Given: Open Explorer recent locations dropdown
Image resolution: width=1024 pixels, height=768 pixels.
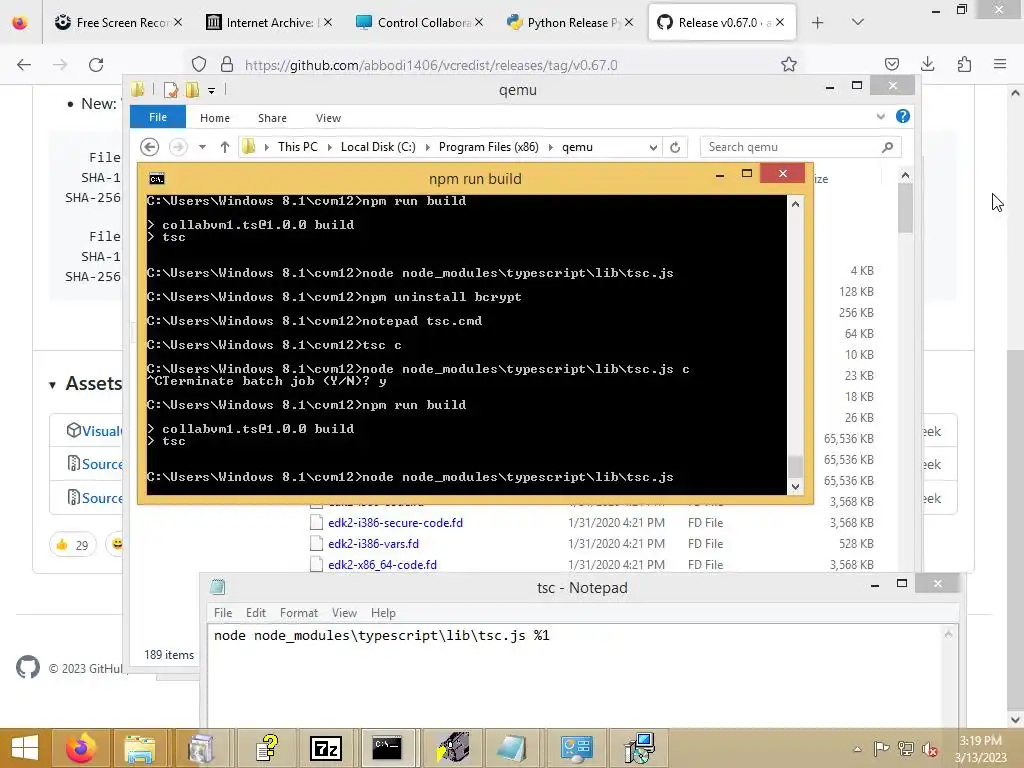Looking at the screenshot, I should tap(202, 147).
